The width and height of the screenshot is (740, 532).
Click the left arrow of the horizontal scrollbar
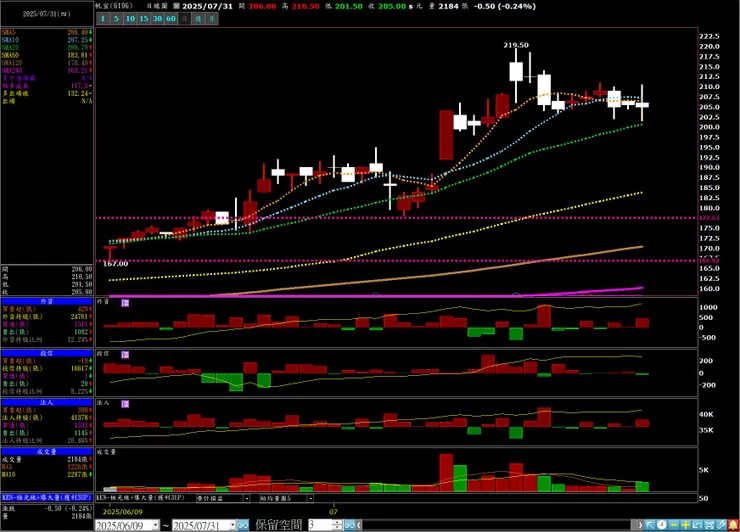point(359,525)
